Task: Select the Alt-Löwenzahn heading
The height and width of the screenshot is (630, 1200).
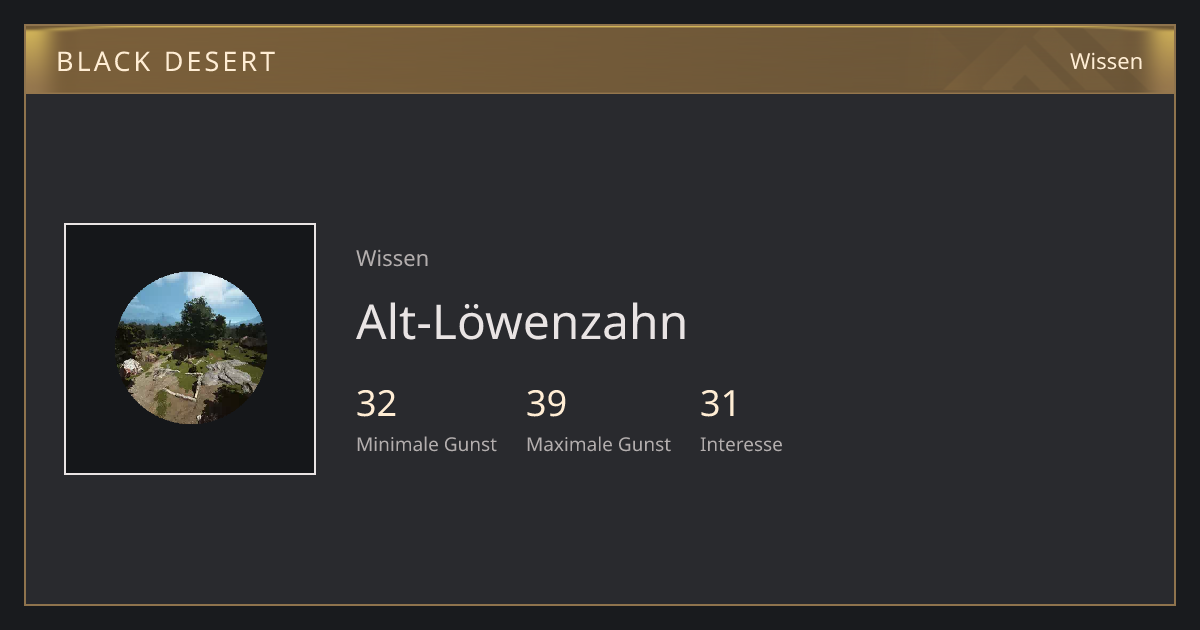Action: point(522,322)
